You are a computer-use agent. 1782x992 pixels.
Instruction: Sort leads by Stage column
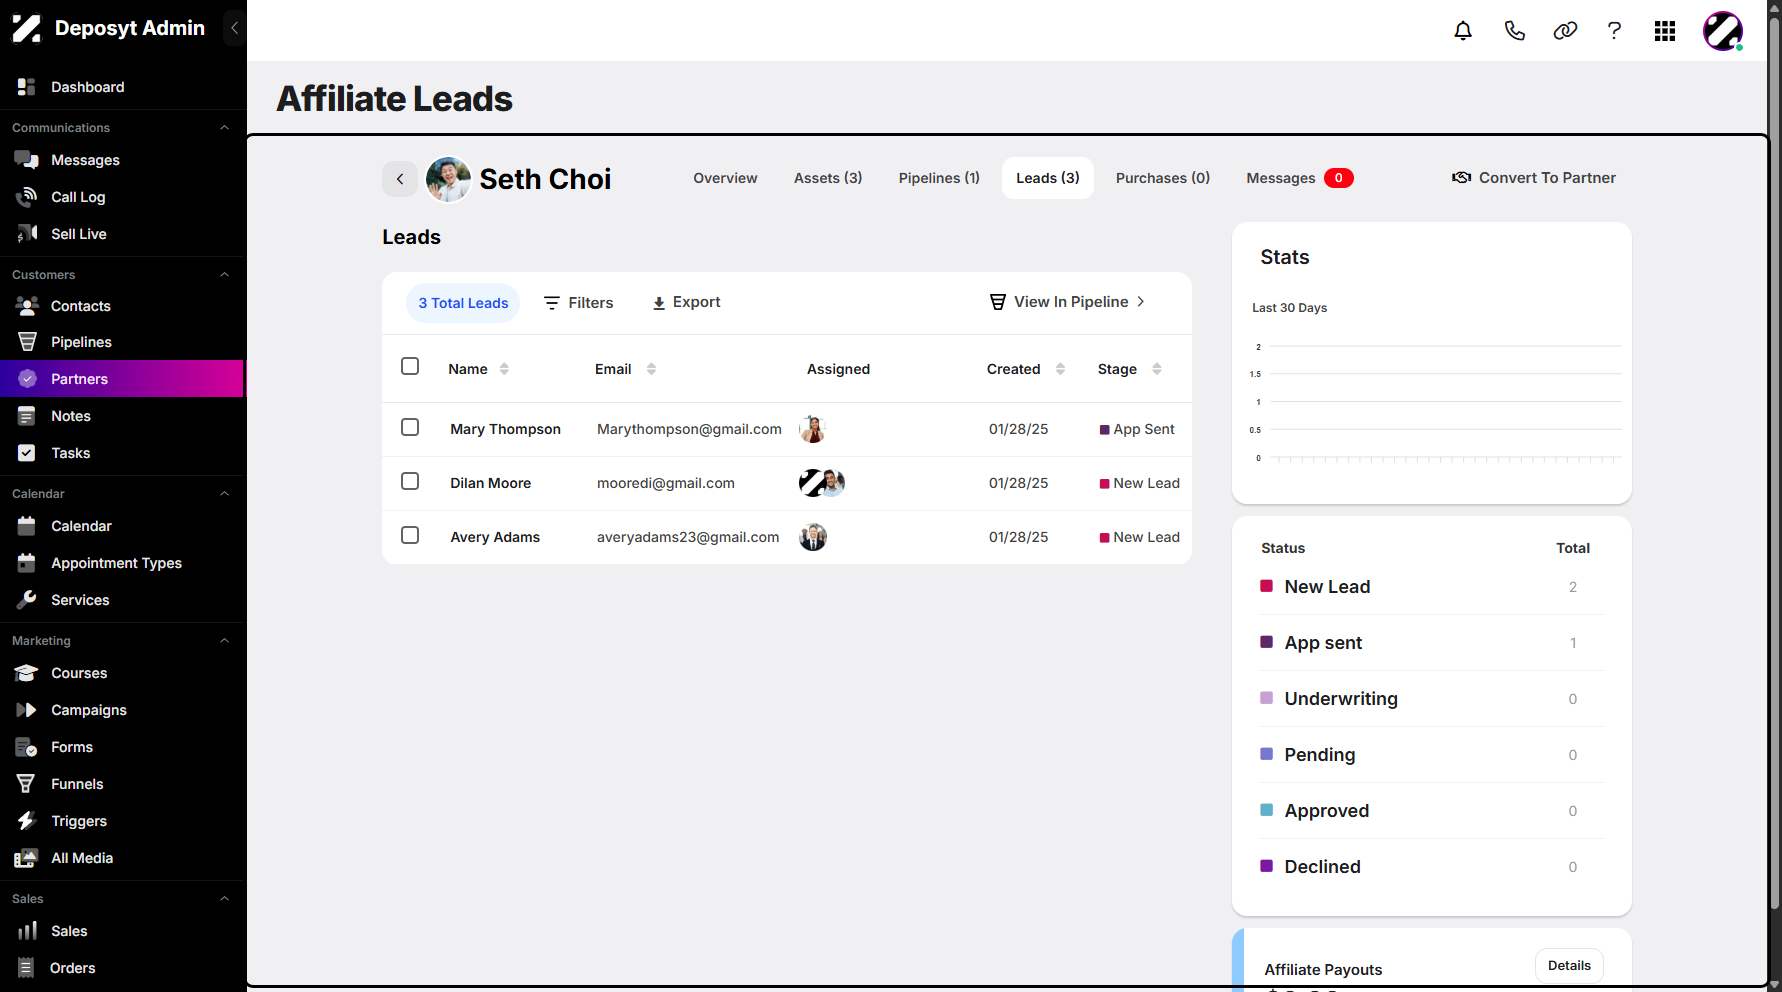[1157, 369]
